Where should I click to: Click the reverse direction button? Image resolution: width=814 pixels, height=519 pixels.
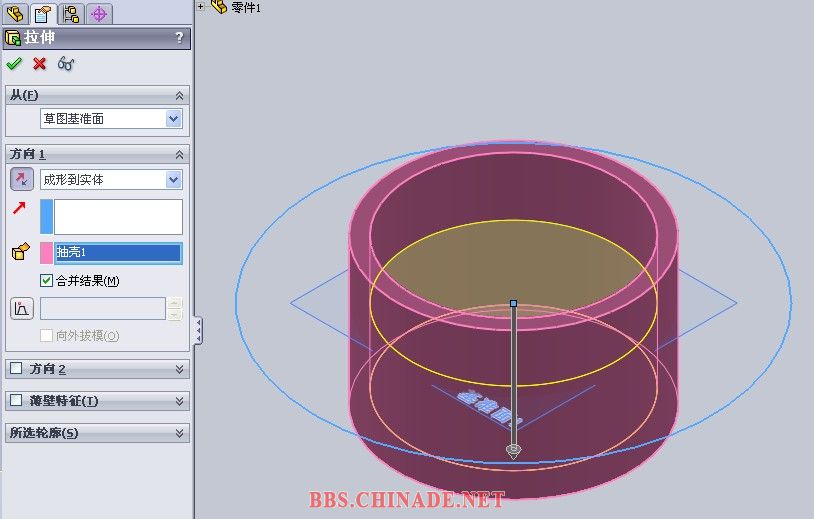[x=22, y=179]
